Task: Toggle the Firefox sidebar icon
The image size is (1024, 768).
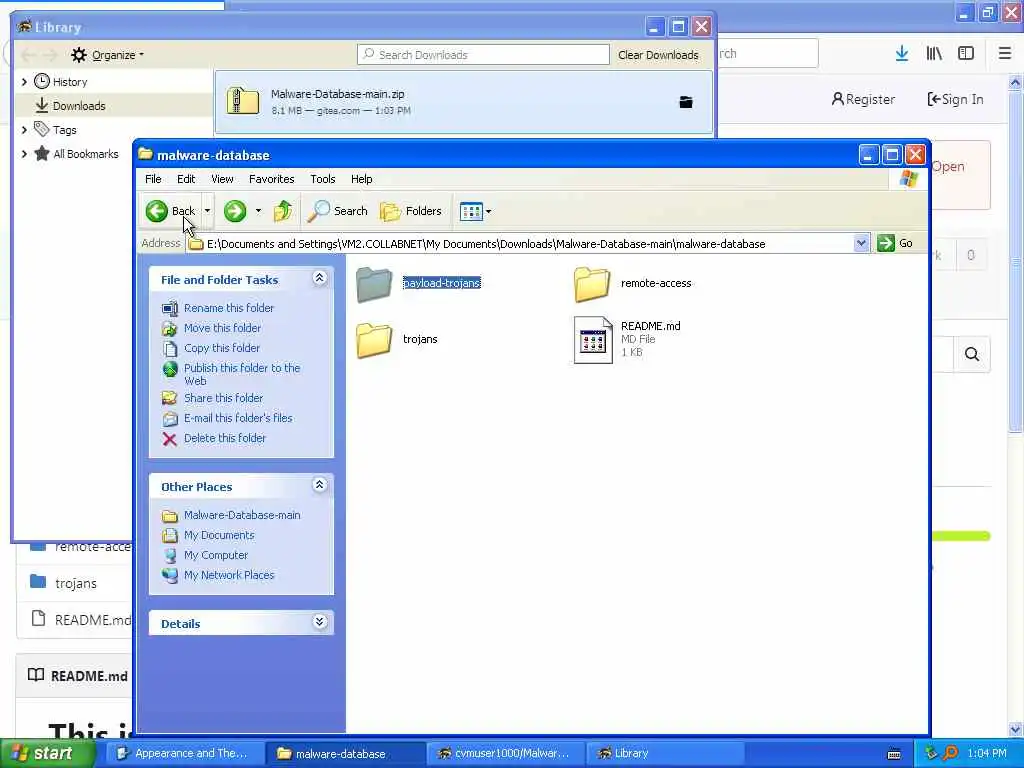Action: click(966, 54)
